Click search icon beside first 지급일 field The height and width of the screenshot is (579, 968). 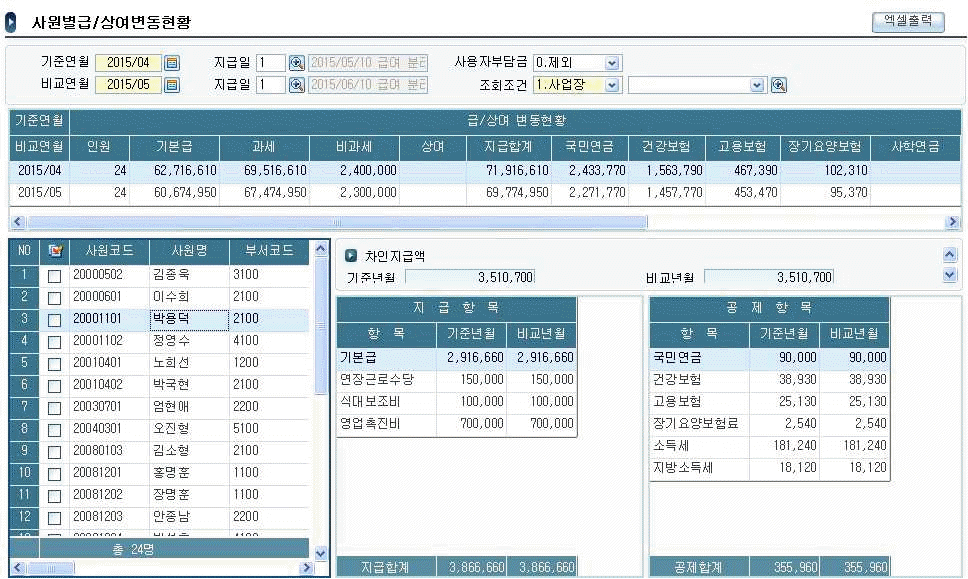(297, 63)
